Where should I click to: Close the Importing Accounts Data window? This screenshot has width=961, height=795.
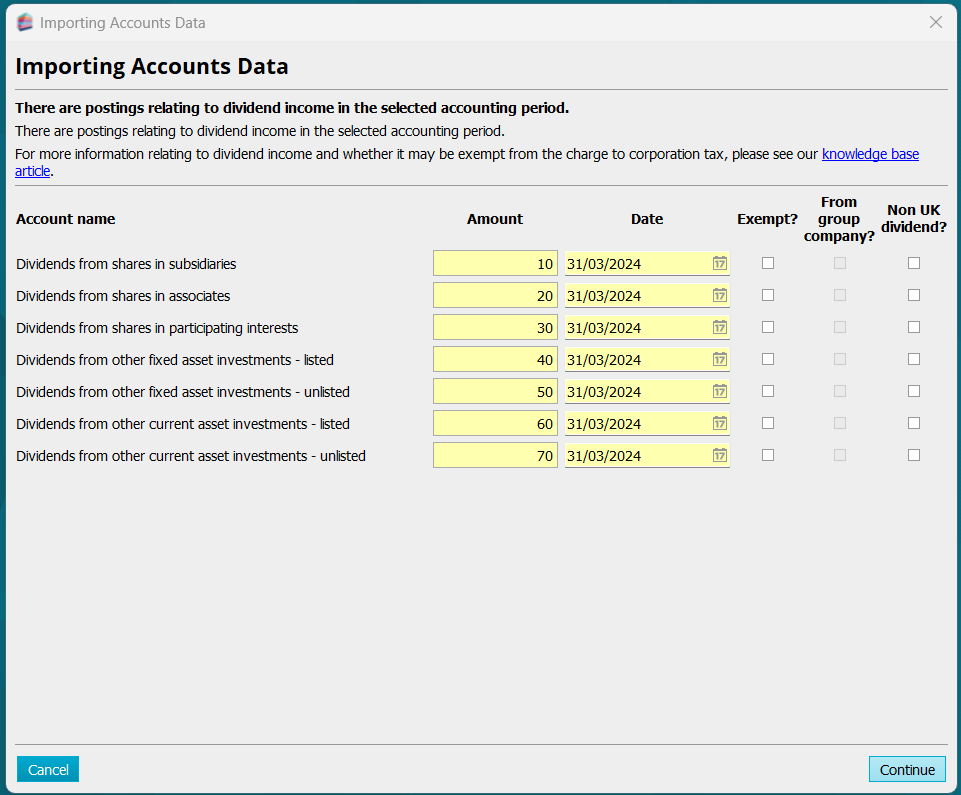point(936,22)
